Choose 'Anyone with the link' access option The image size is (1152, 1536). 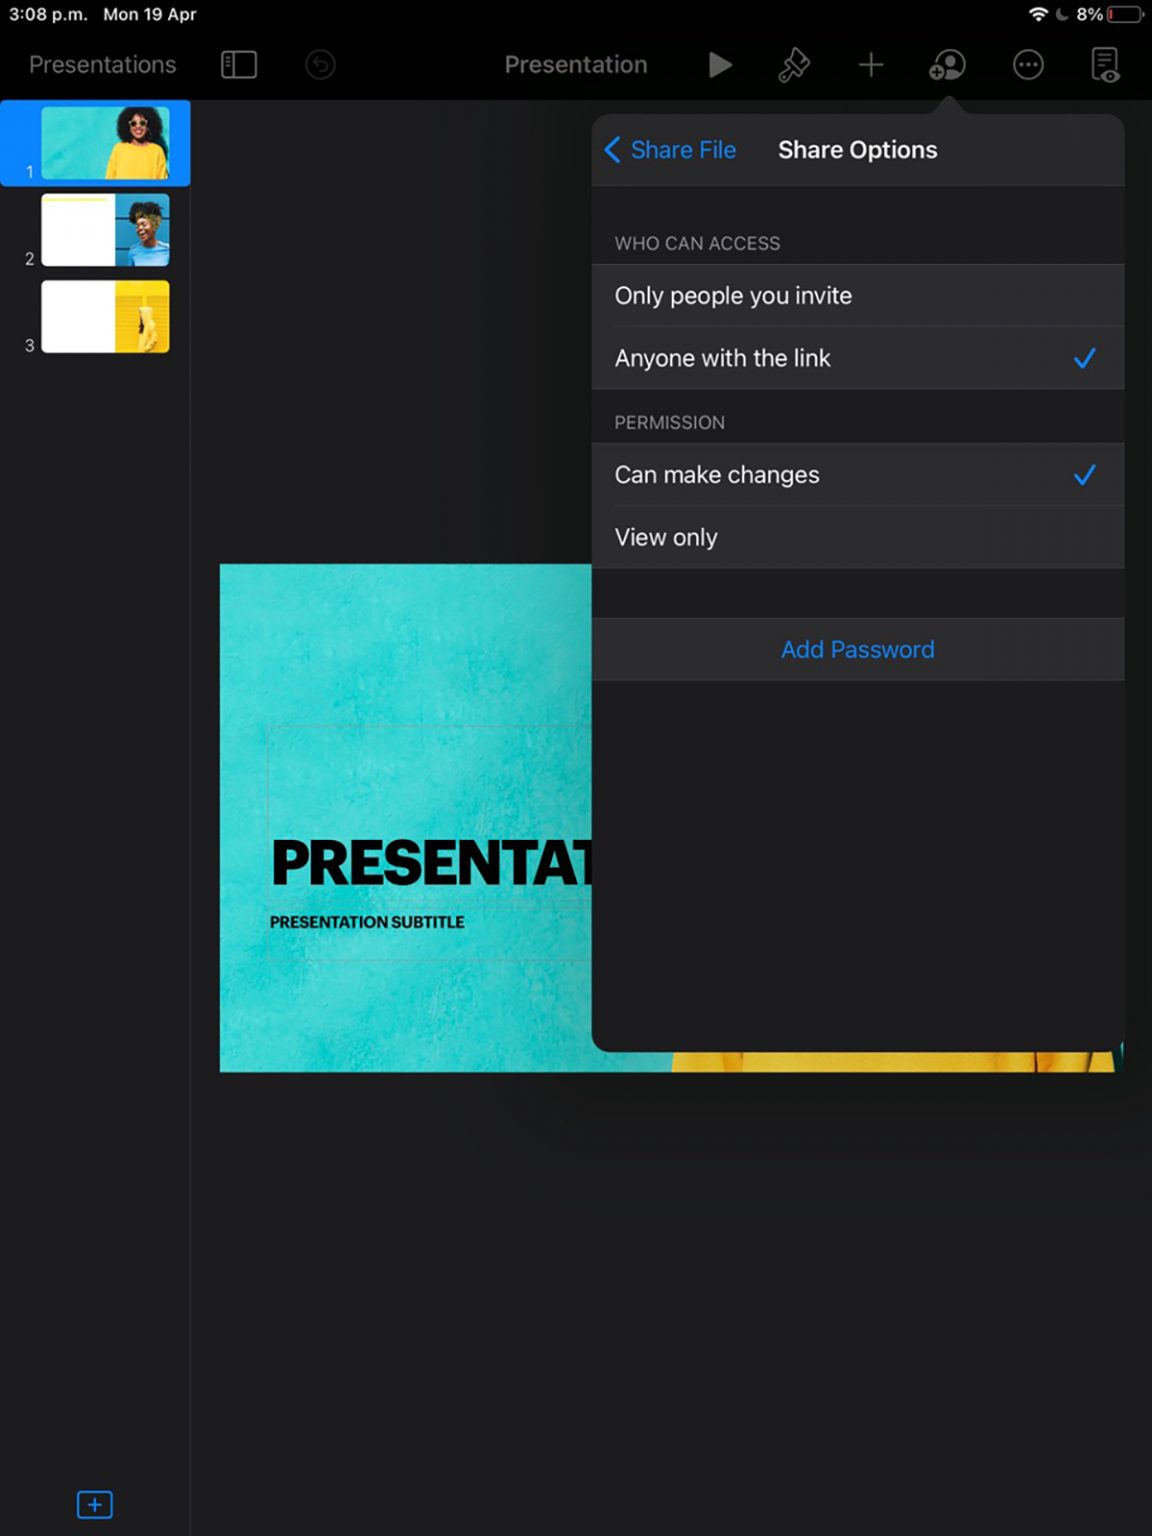(x=722, y=358)
